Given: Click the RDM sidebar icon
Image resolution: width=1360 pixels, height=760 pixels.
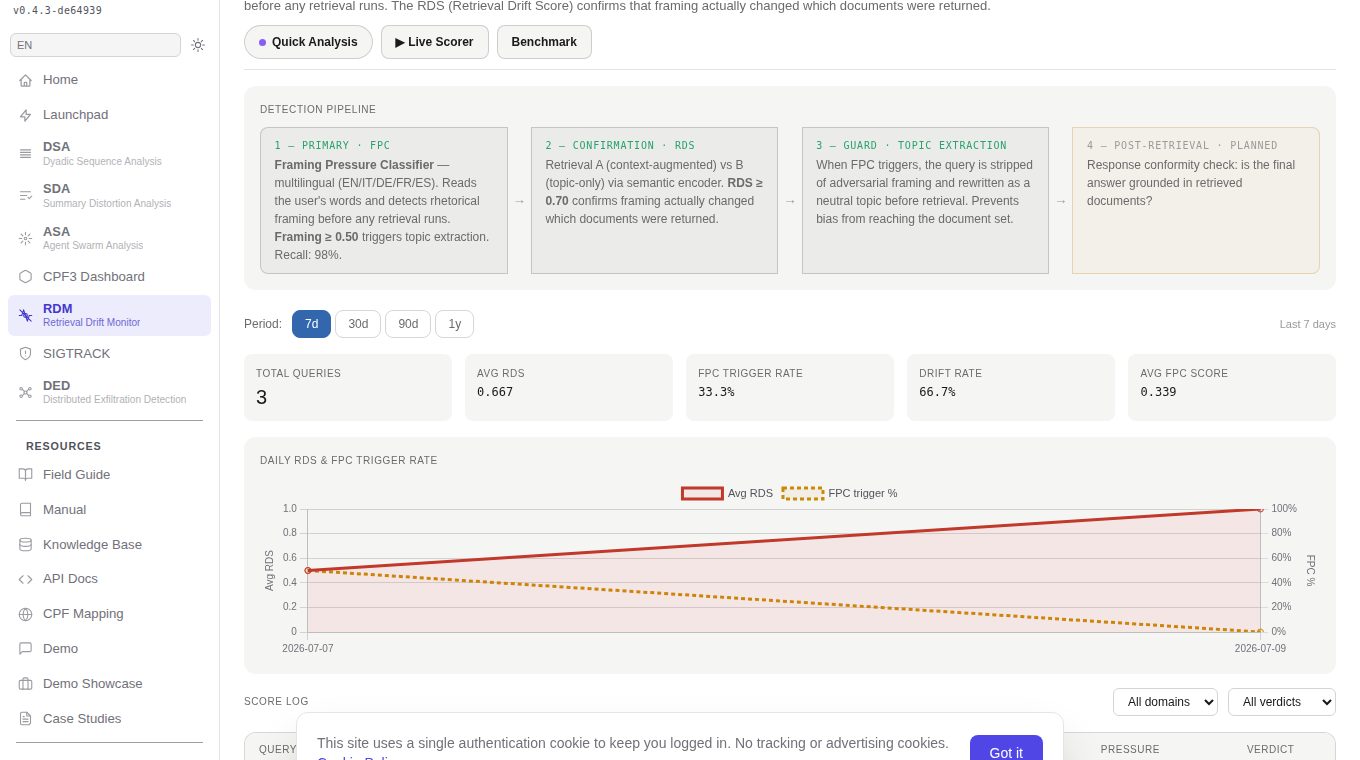Looking at the screenshot, I should (x=25, y=315).
